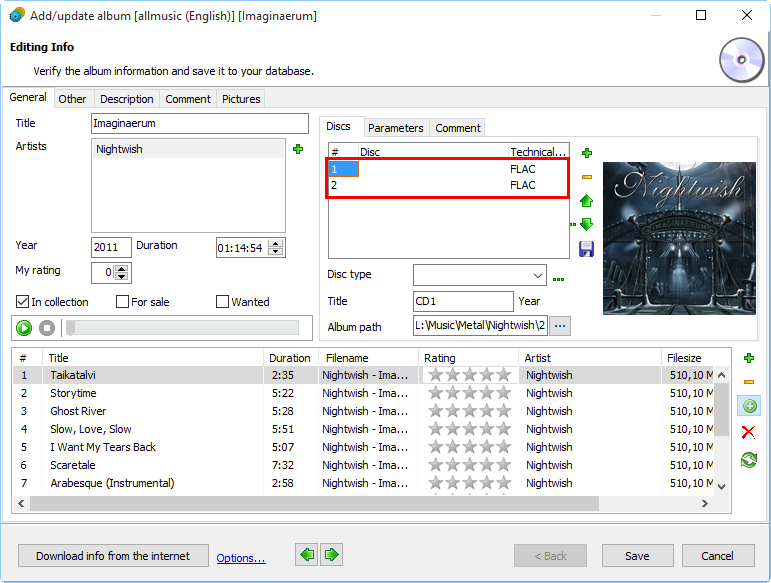Move selected disc down with green arrow
The height and width of the screenshot is (583, 771).
click(587, 225)
